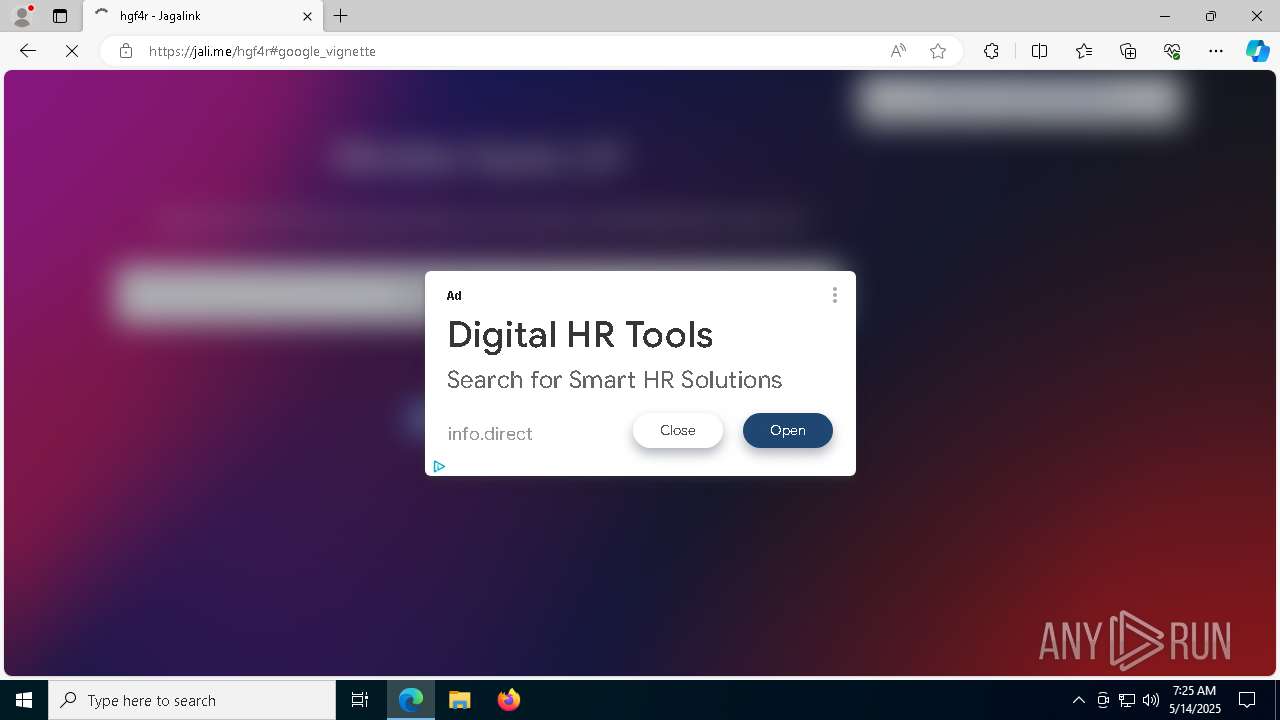
Task: Open the Windows Start menu
Action: (x=24, y=700)
